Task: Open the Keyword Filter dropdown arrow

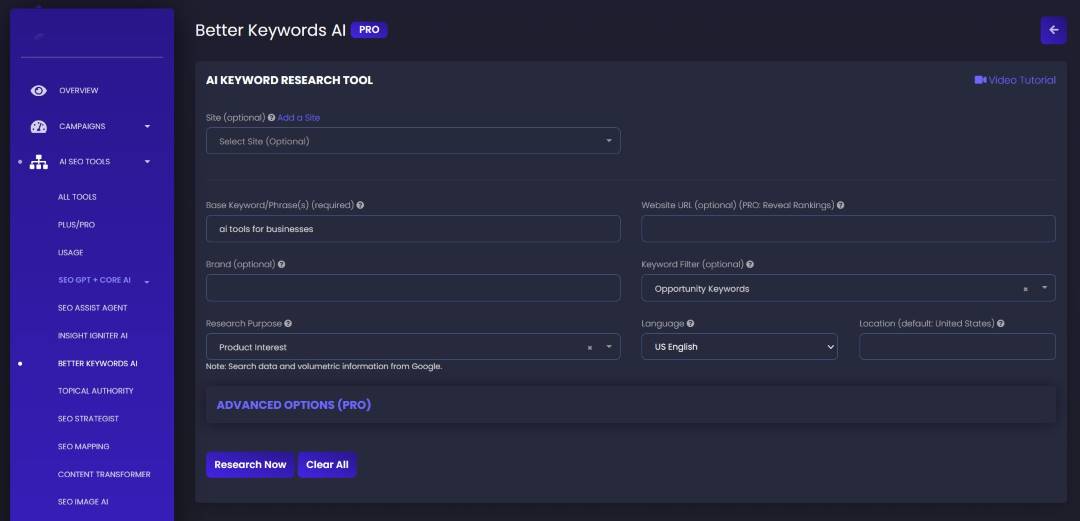Action: [1044, 288]
